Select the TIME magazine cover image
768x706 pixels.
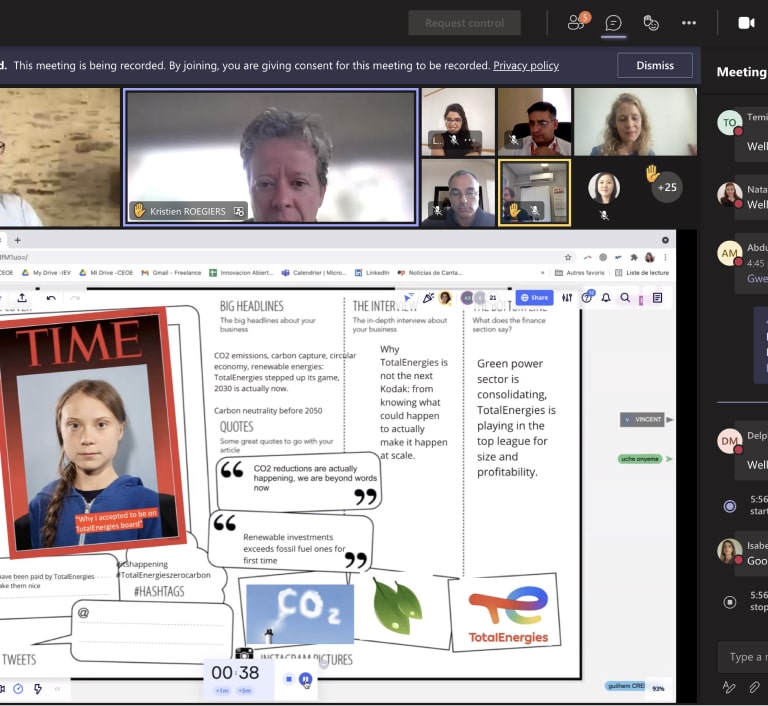91,434
